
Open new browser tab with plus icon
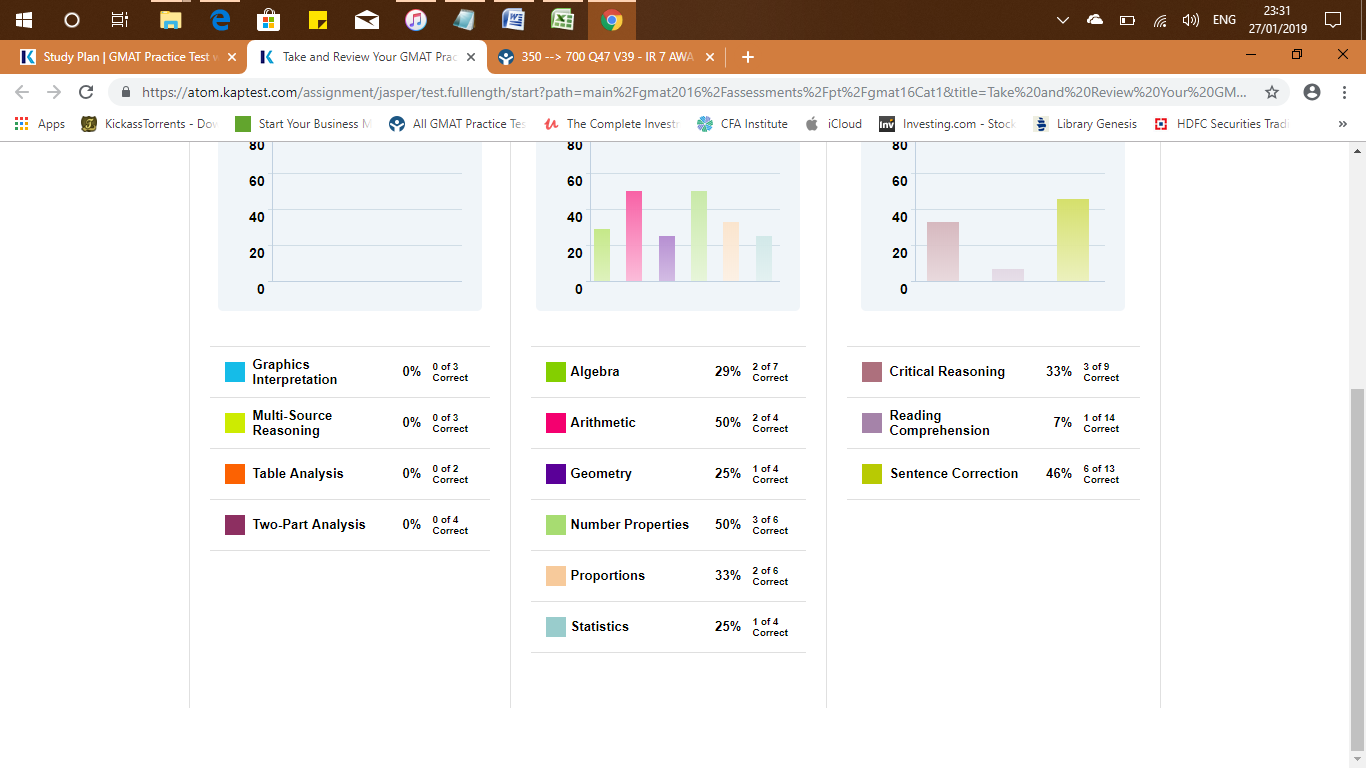(x=747, y=57)
